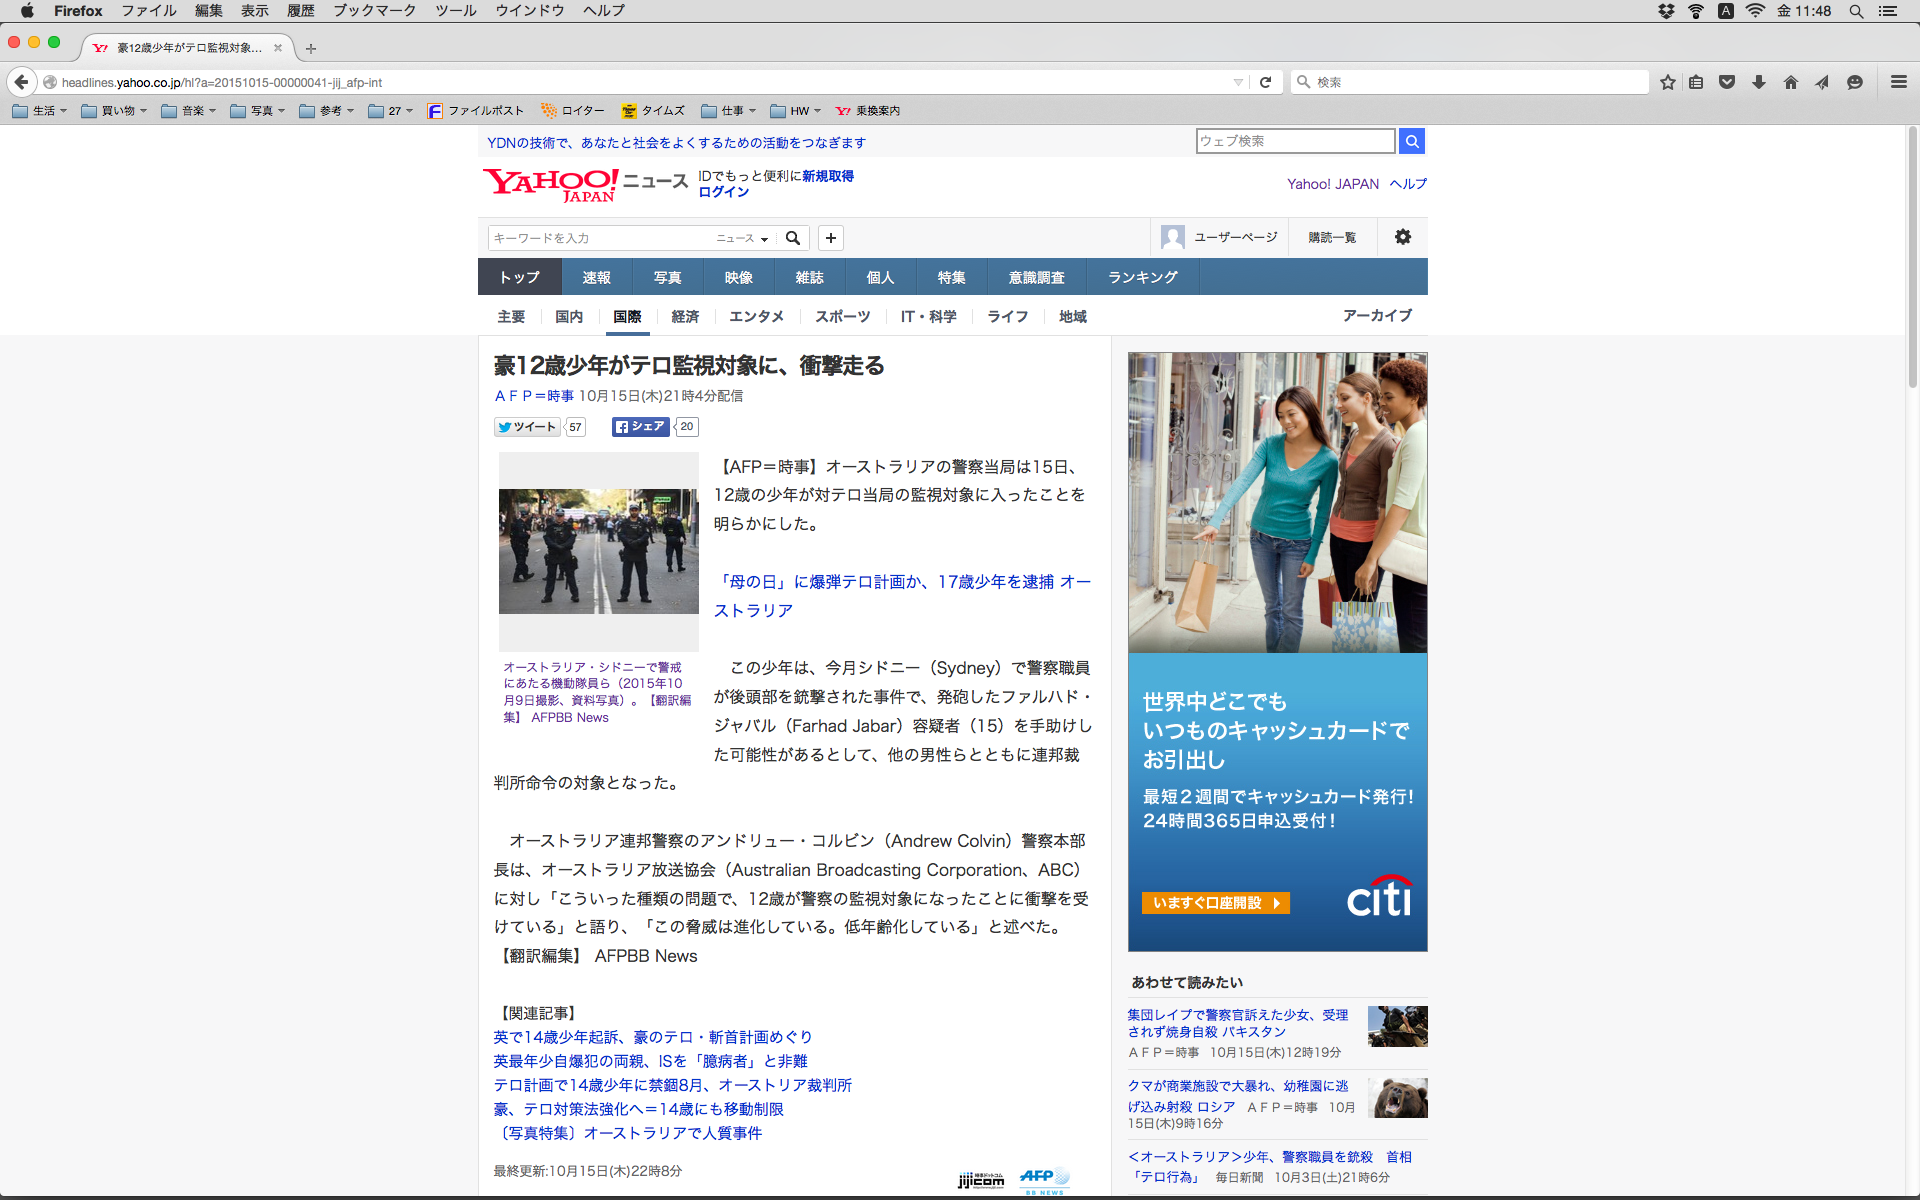Click the Firefox reload page icon
The image size is (1920, 1200).
click(1265, 82)
